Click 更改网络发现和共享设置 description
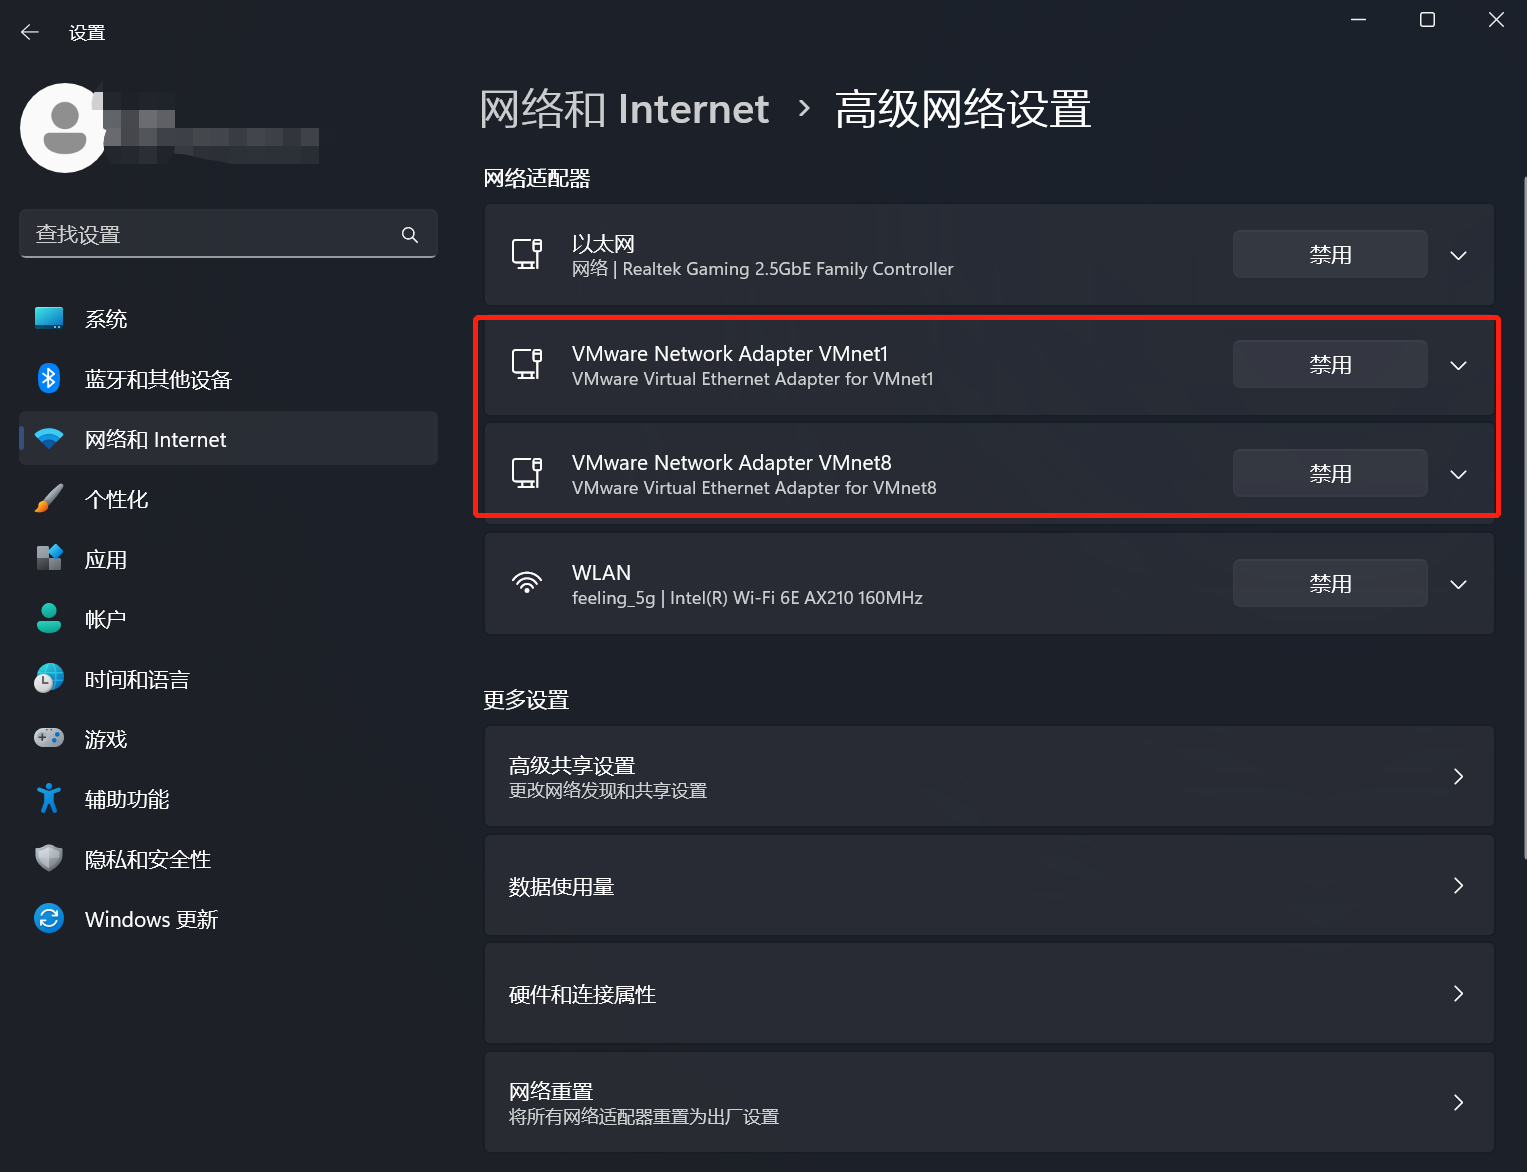This screenshot has width=1527, height=1172. tap(608, 791)
